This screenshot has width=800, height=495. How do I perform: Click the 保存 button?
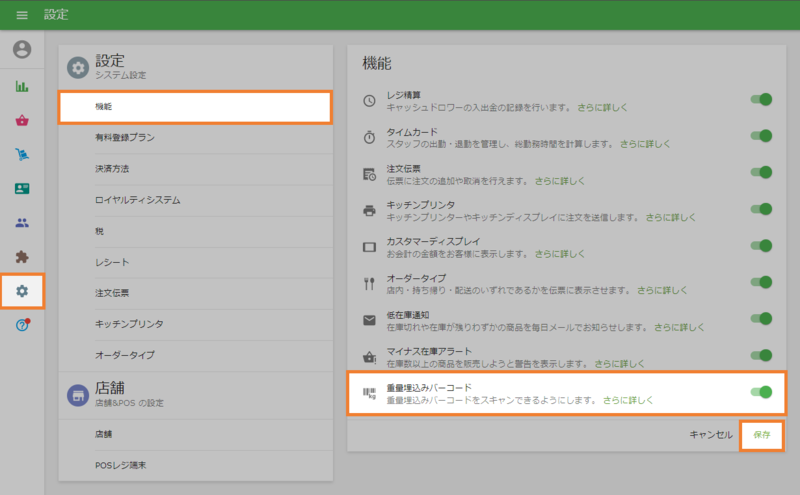point(762,435)
